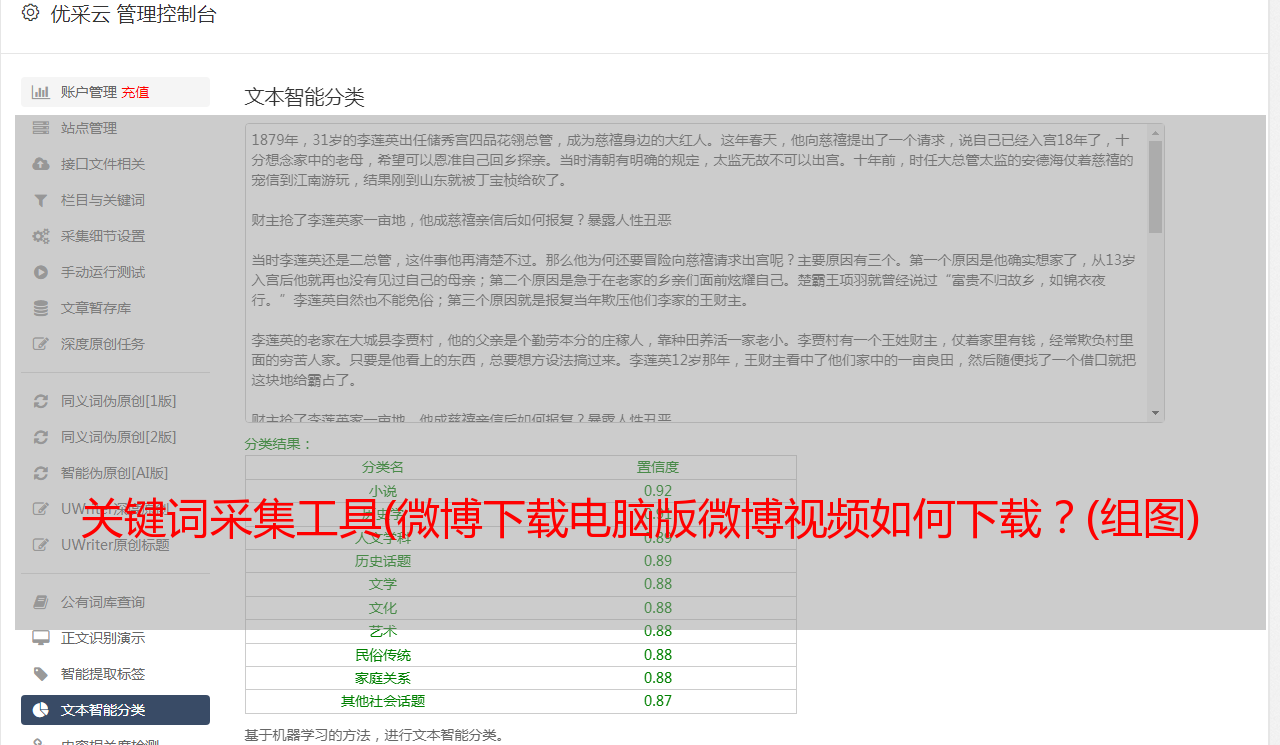This screenshot has width=1280, height=745.
Task: Click the play circle icon for 手动运行测试
Action: (41, 272)
